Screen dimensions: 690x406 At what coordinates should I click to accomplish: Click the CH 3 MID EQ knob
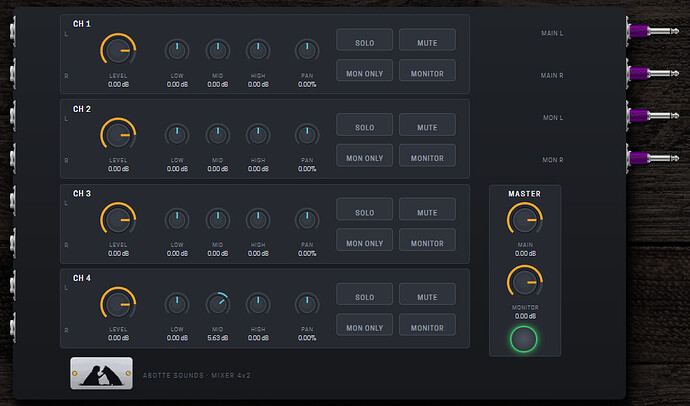[217, 219]
